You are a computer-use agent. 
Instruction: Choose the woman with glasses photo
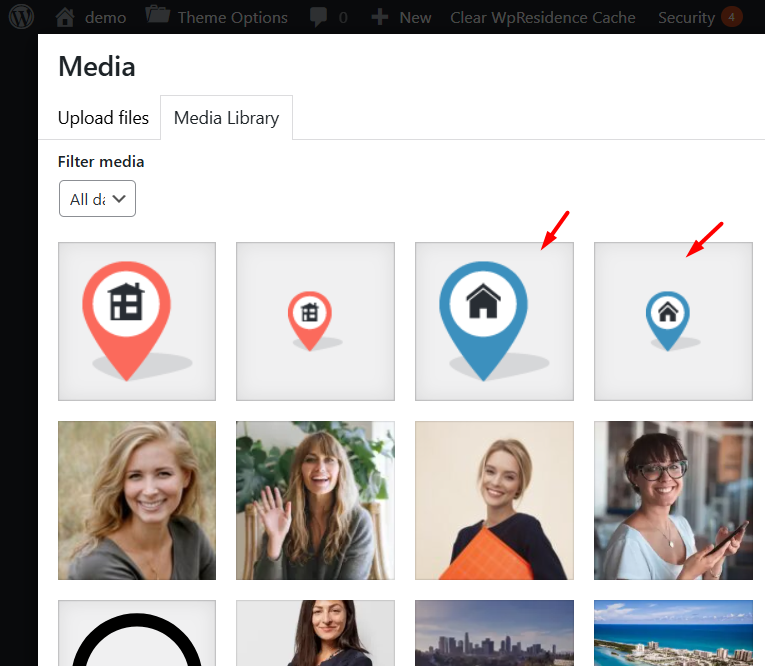point(673,500)
